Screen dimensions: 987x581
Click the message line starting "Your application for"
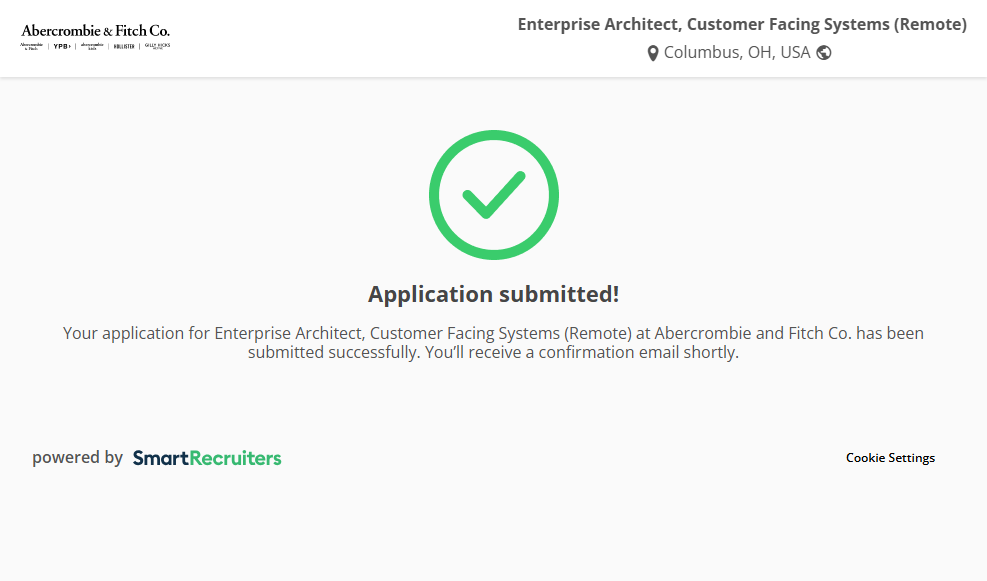(493, 333)
